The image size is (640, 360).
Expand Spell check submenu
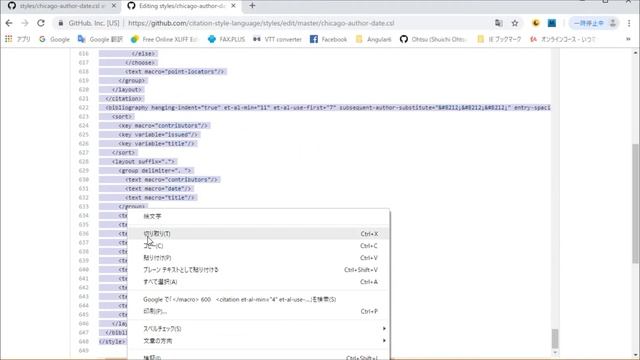[x=259, y=329]
